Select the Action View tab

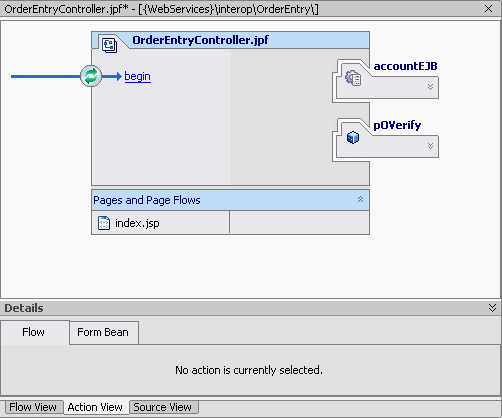(95, 407)
